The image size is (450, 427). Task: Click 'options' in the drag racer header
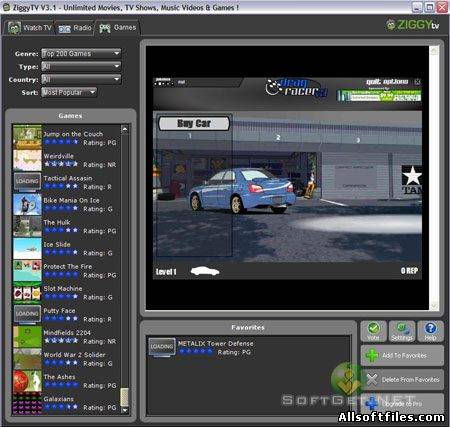[395, 82]
